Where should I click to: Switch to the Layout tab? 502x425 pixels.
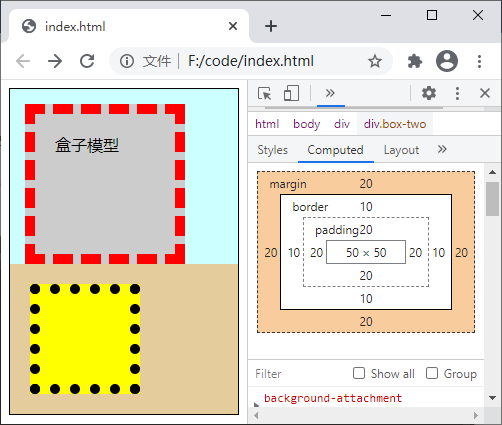tap(401, 150)
